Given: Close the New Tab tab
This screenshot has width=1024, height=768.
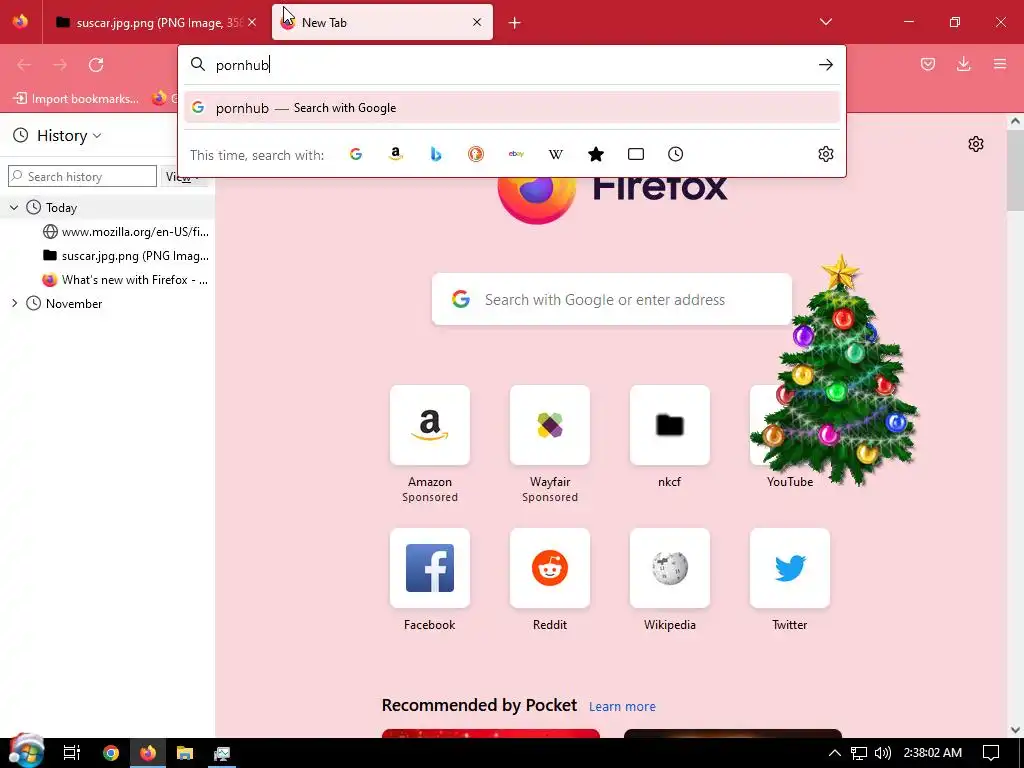Looking at the screenshot, I should tap(477, 22).
